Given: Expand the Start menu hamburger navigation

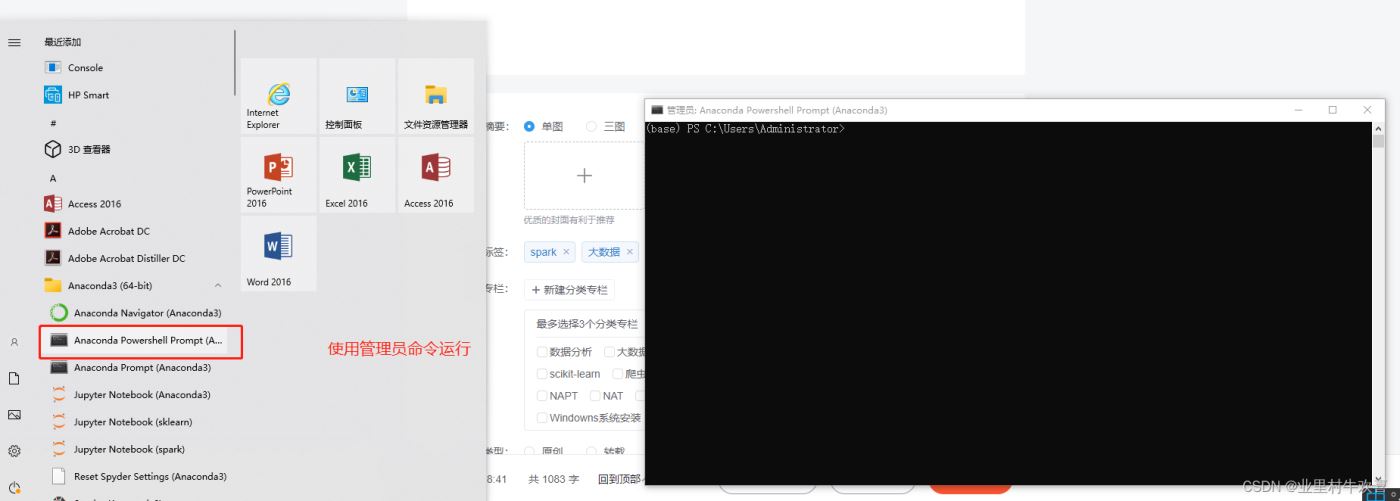Looking at the screenshot, I should 14,43.
